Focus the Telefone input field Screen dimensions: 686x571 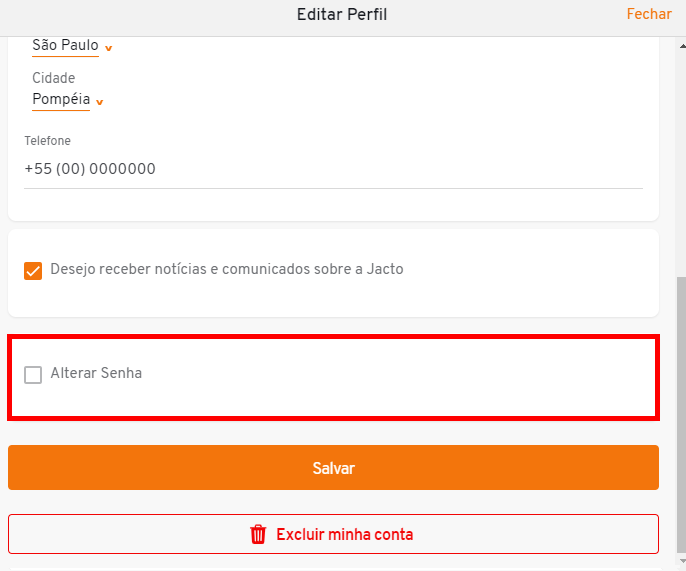pos(333,169)
